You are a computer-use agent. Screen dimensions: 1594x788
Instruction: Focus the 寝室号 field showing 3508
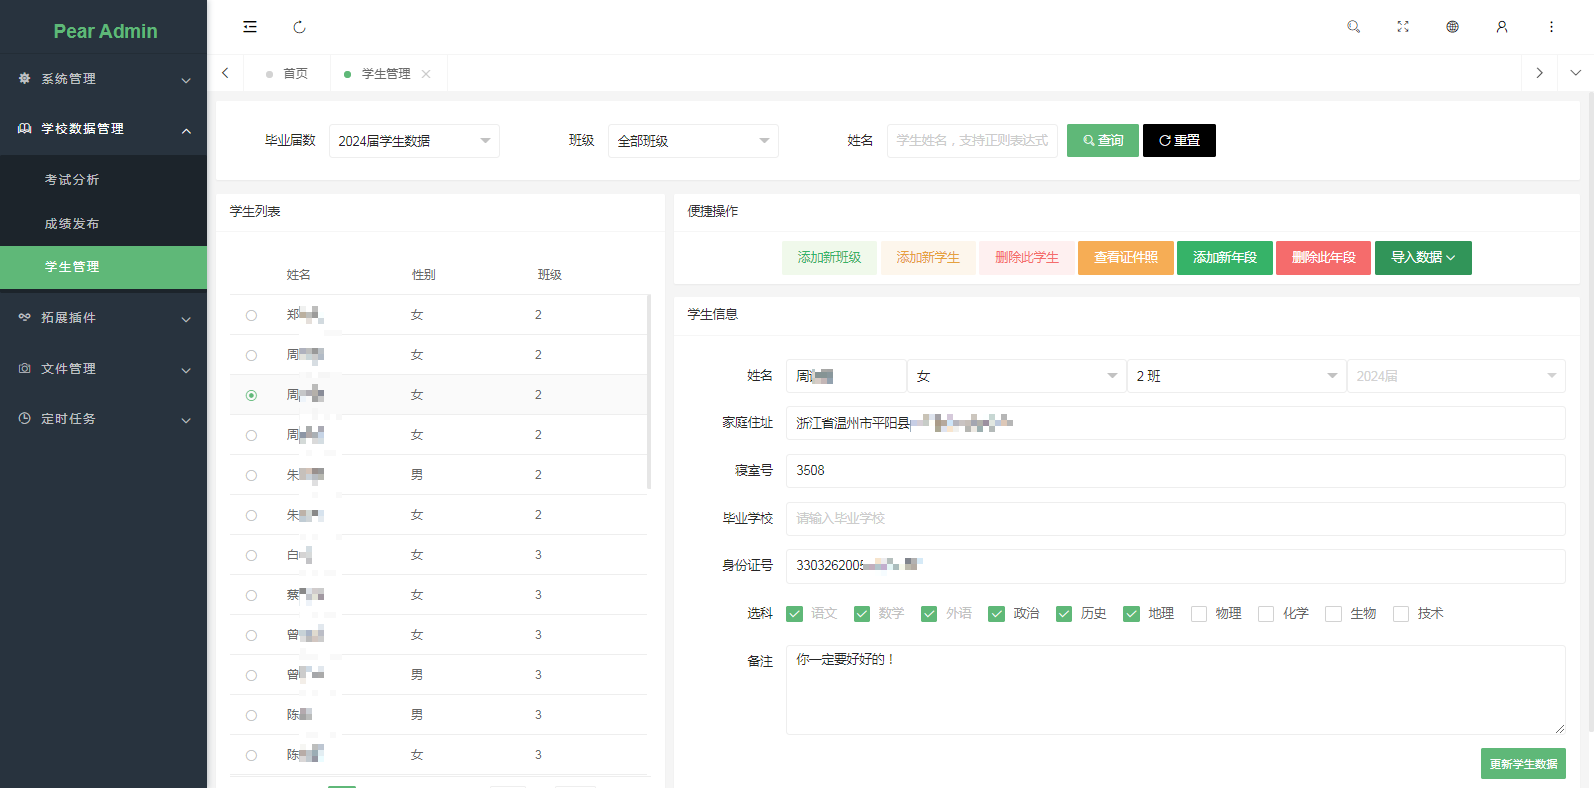click(1176, 471)
